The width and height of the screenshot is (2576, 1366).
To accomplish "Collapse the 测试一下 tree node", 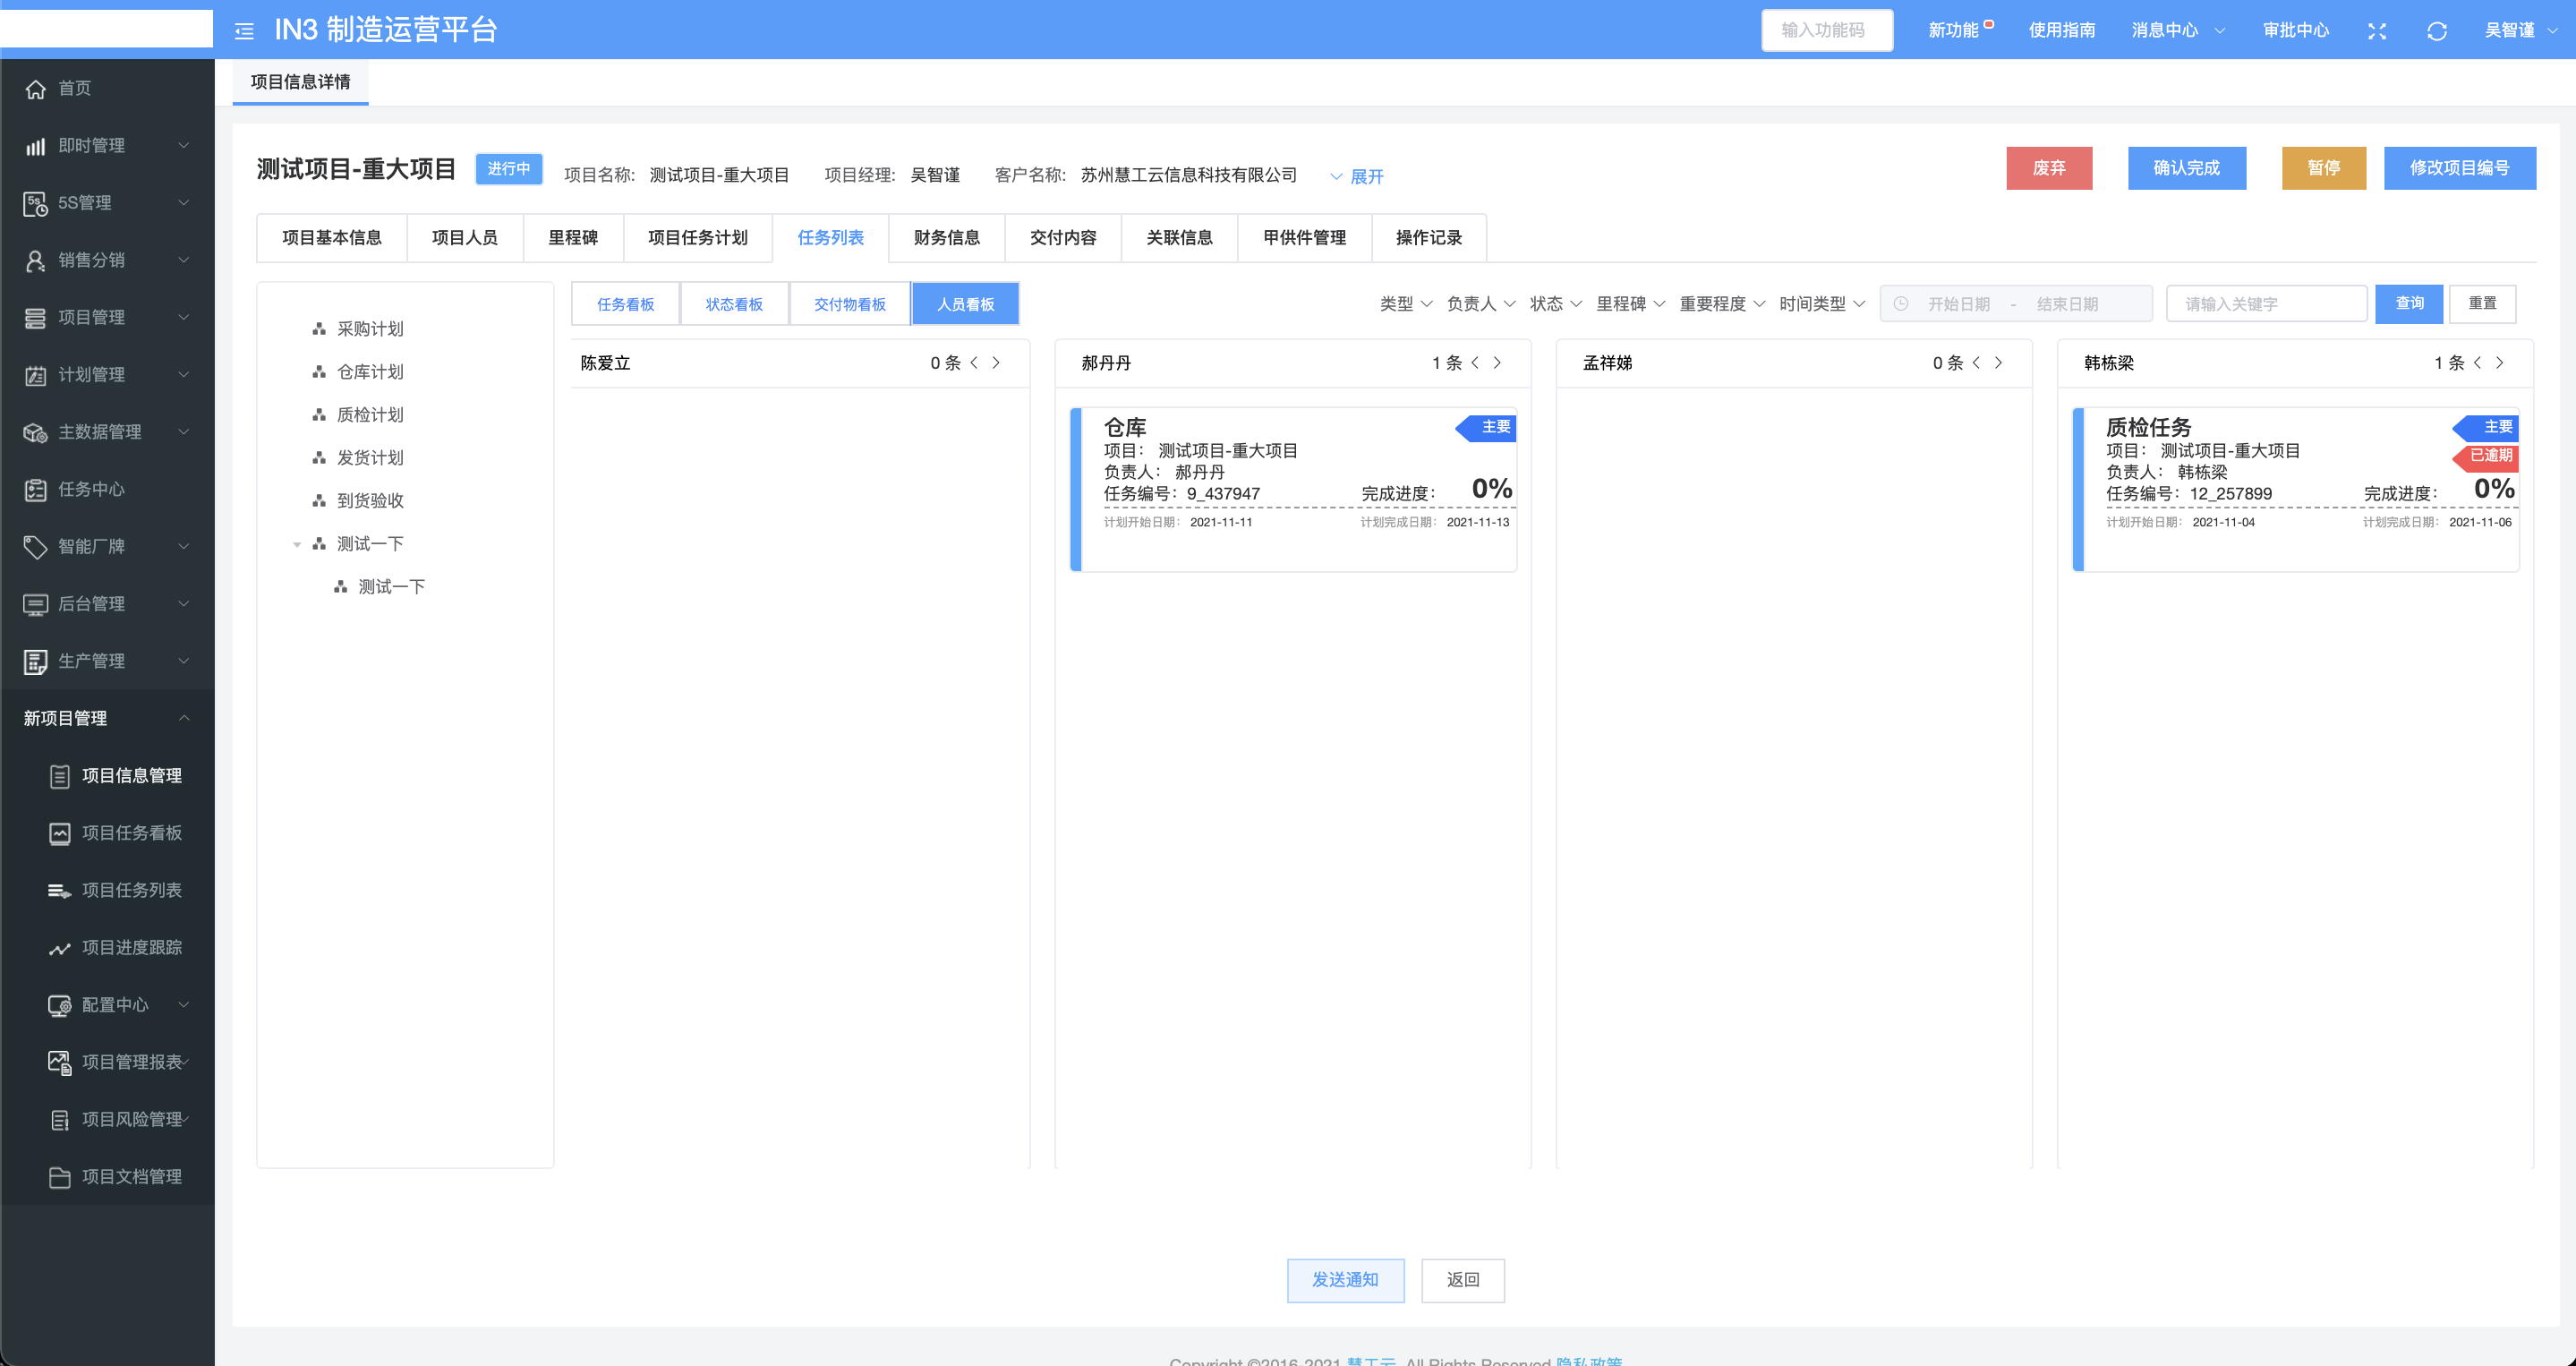I will (297, 544).
